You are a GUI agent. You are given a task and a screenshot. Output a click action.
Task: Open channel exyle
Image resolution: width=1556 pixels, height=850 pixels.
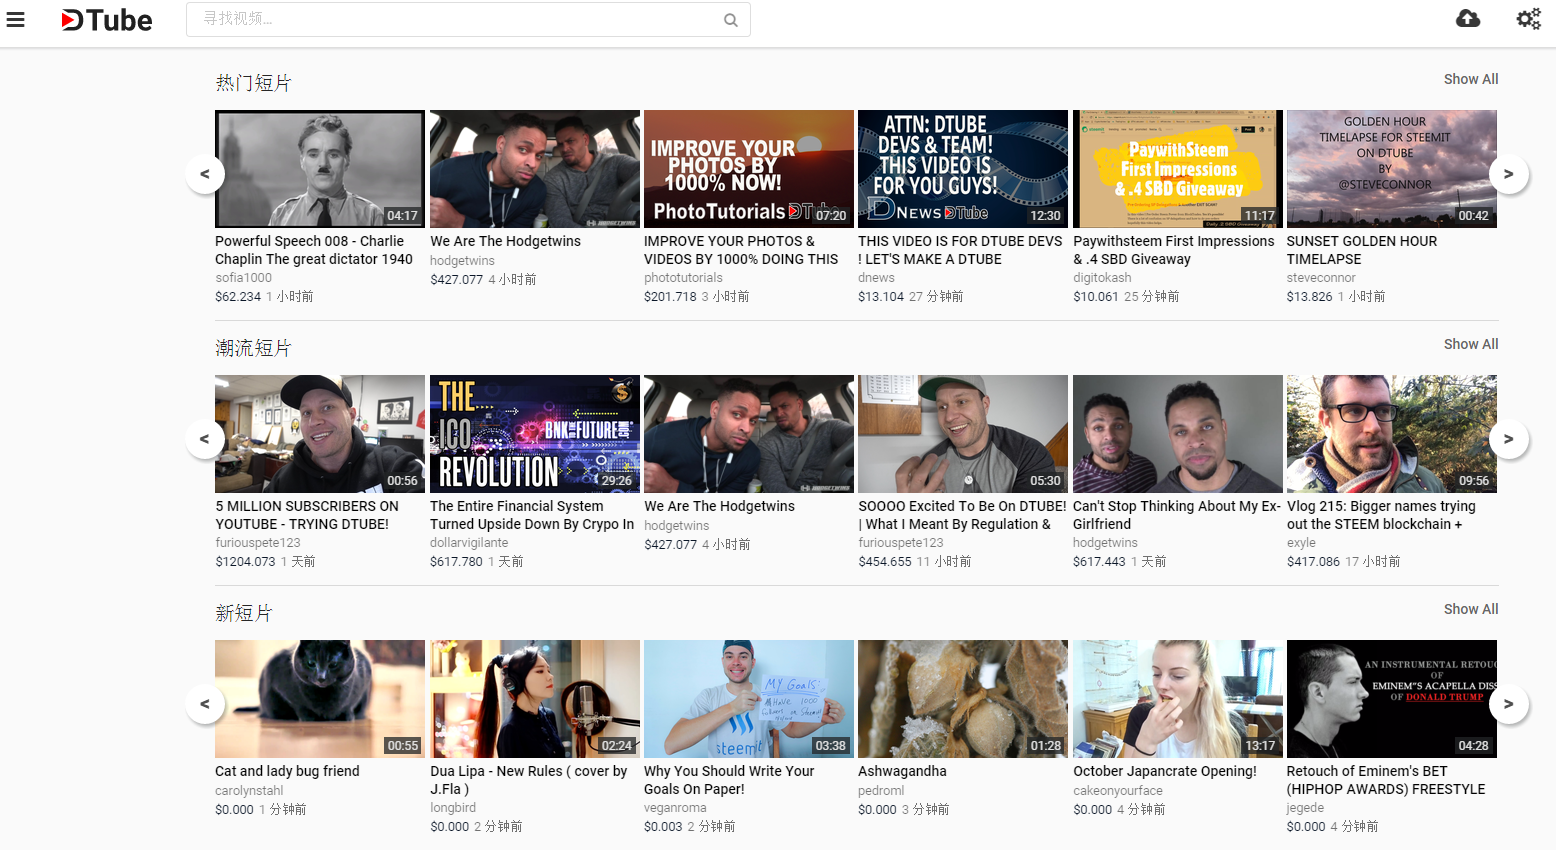(1301, 543)
